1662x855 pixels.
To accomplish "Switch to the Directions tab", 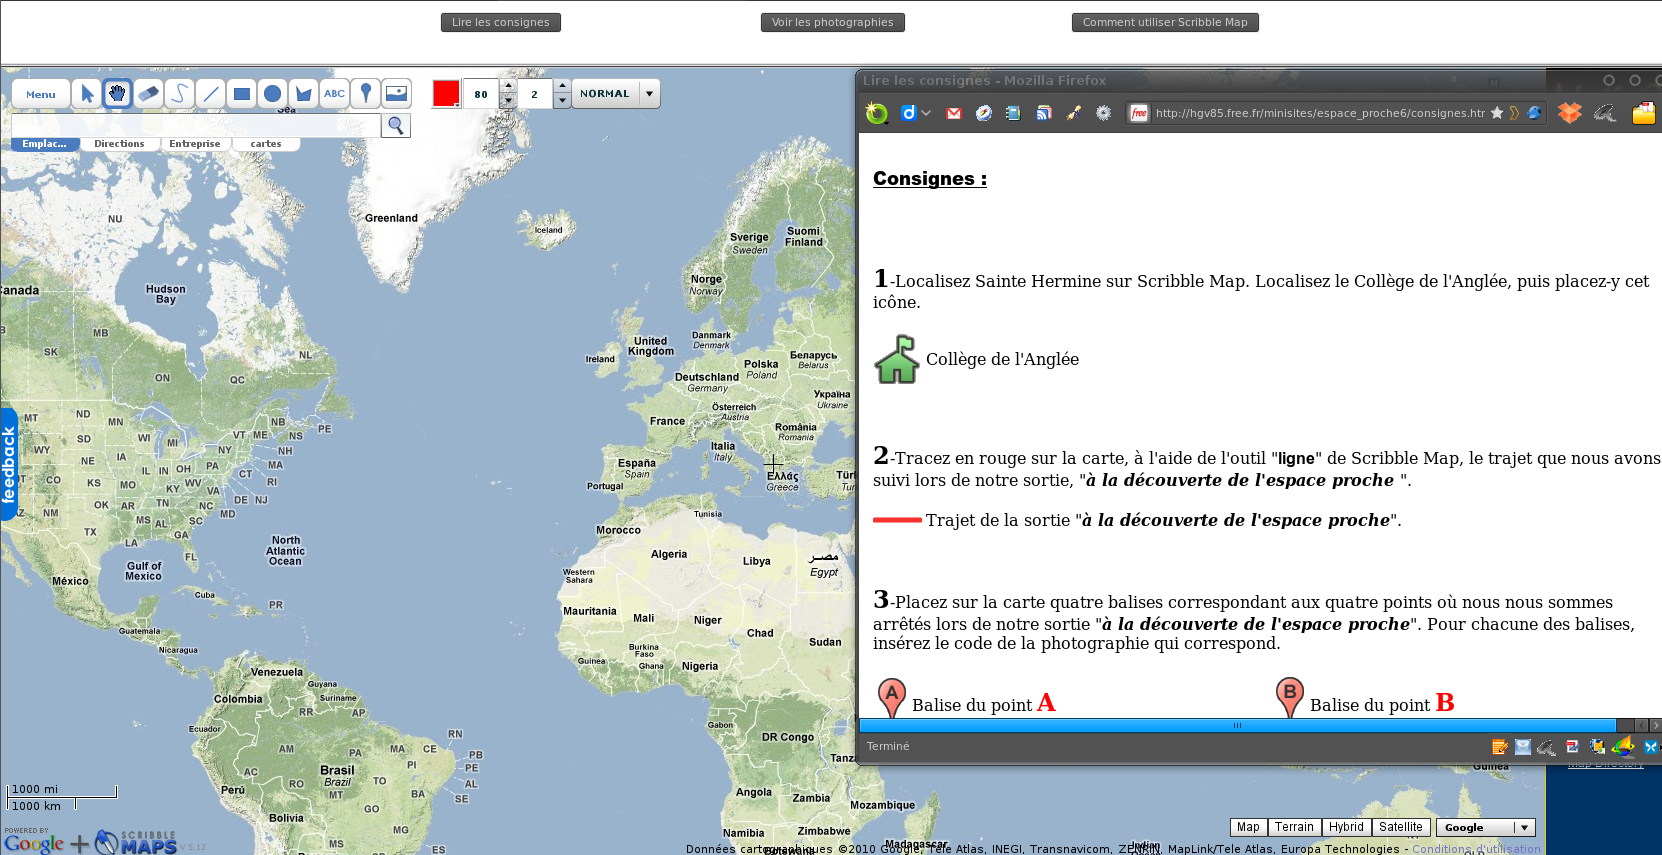I will click(x=119, y=144).
